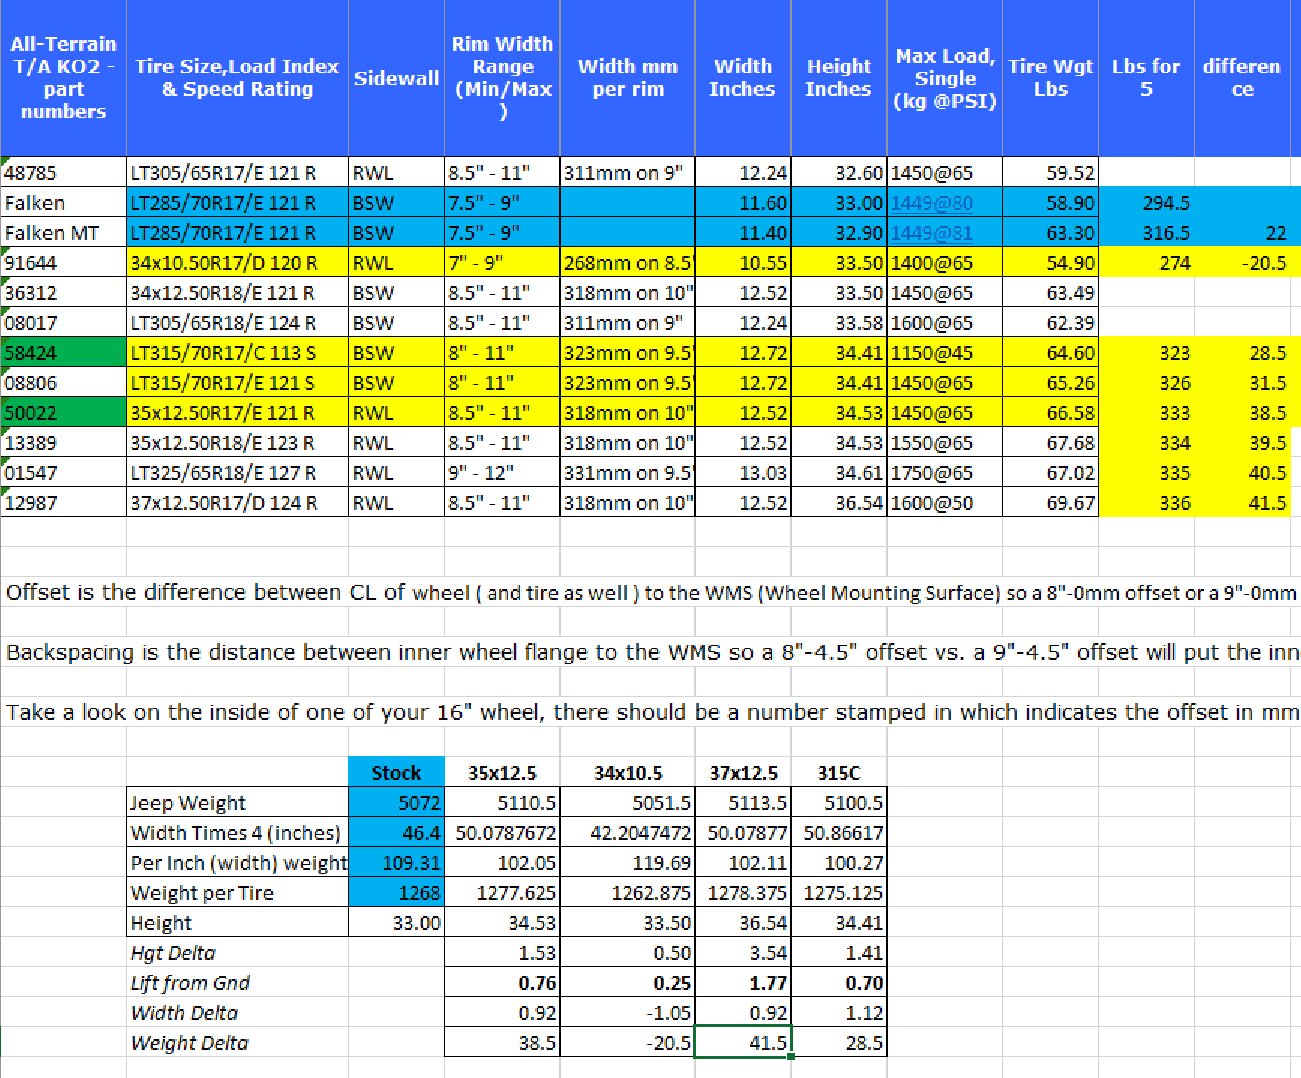The width and height of the screenshot is (1301, 1078).
Task: Select the bold Lift from Gnd value 1.77
Action: coord(743,983)
